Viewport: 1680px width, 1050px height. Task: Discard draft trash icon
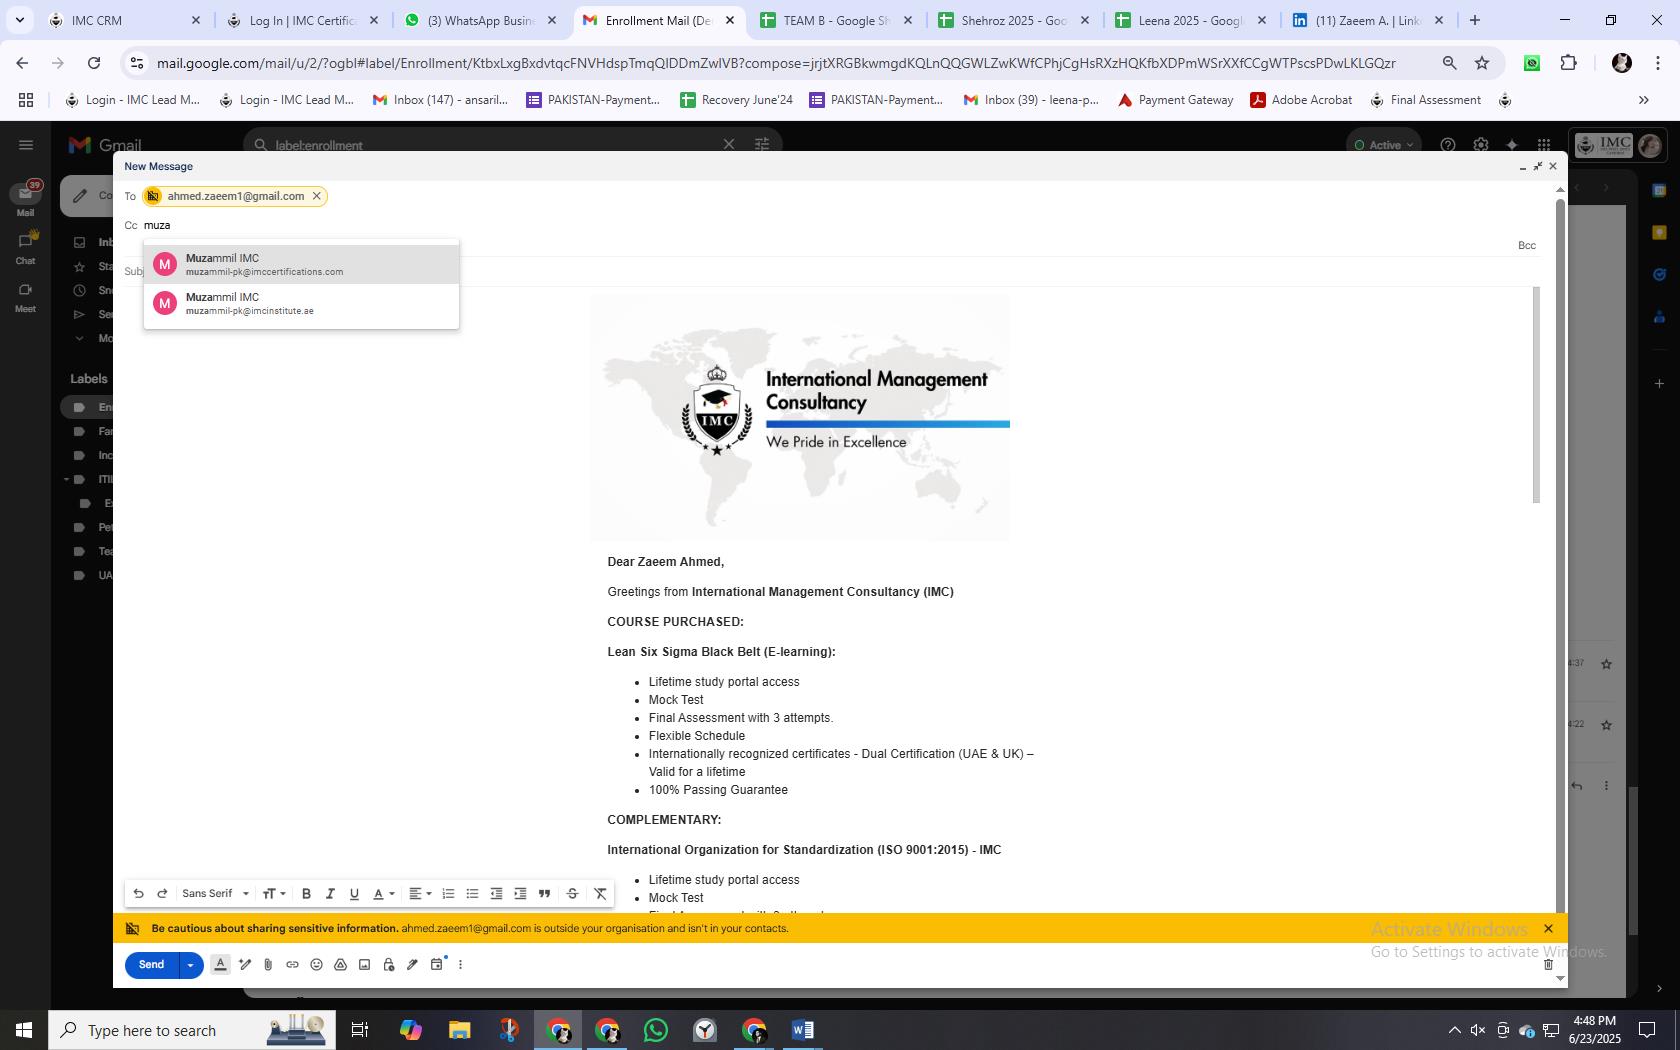coord(1548,965)
